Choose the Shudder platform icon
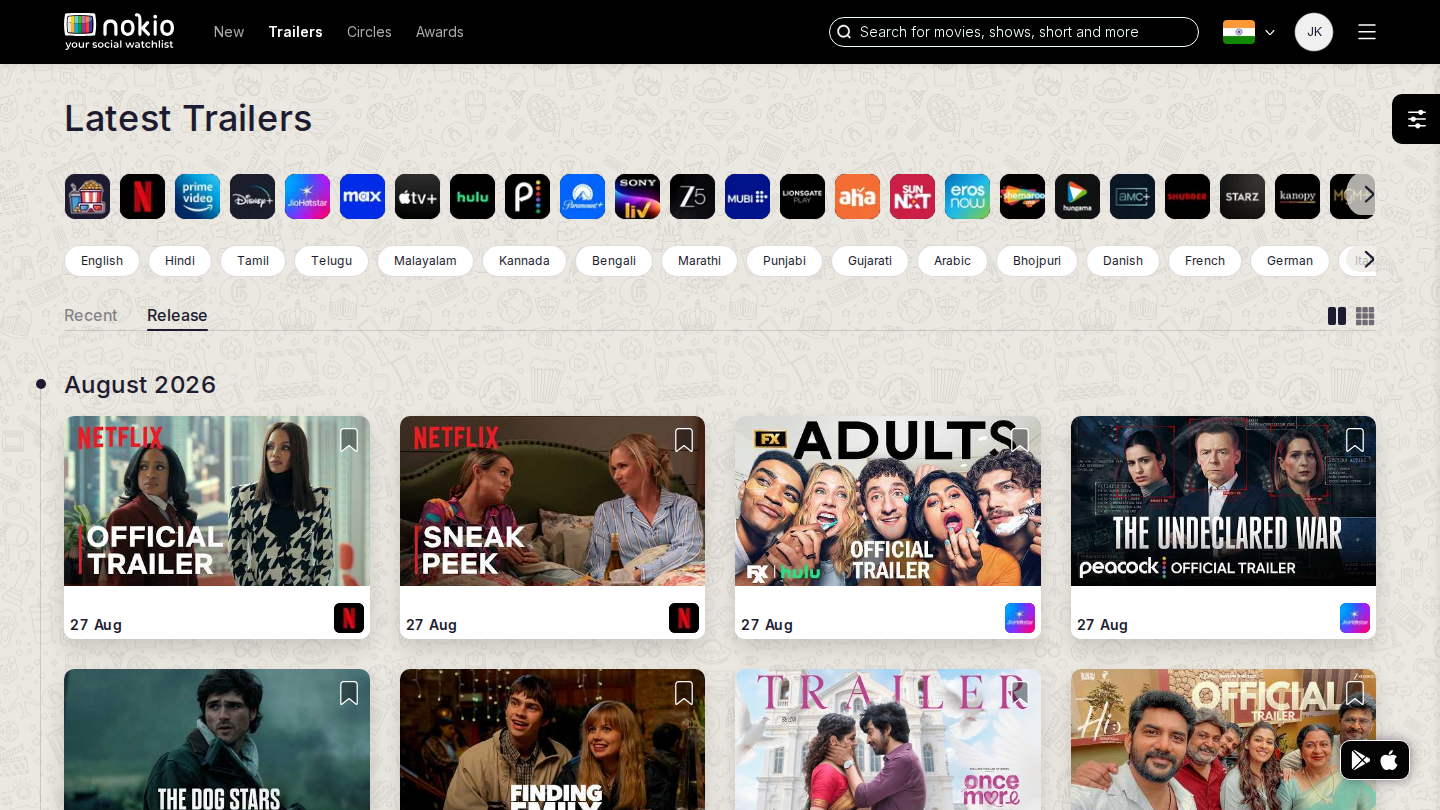1440x810 pixels. (x=1187, y=196)
